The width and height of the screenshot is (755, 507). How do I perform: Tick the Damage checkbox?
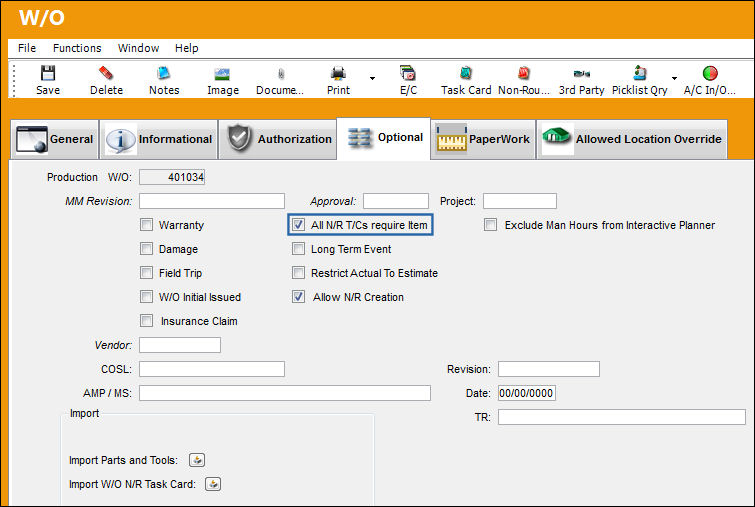[x=146, y=249]
